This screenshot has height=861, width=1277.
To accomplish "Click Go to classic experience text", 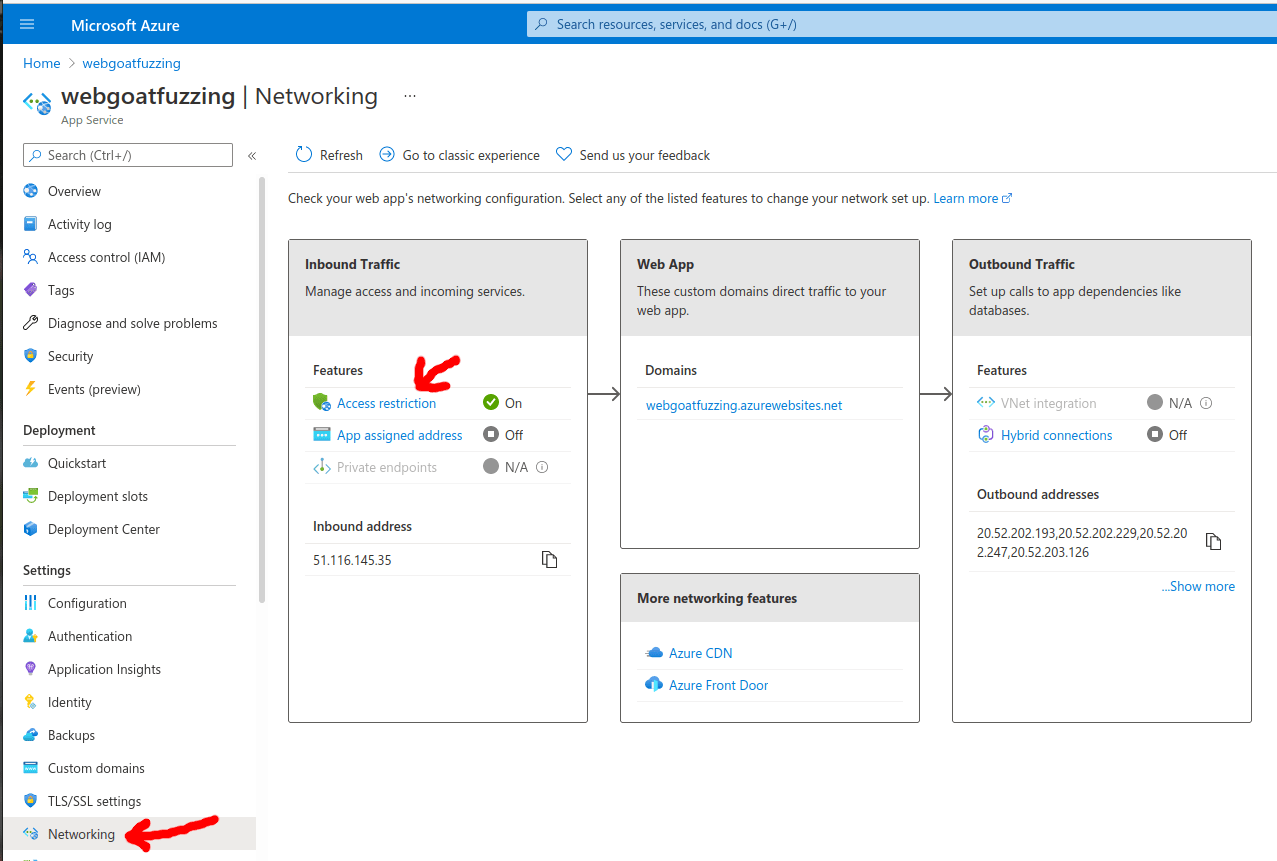I will tap(471, 155).
